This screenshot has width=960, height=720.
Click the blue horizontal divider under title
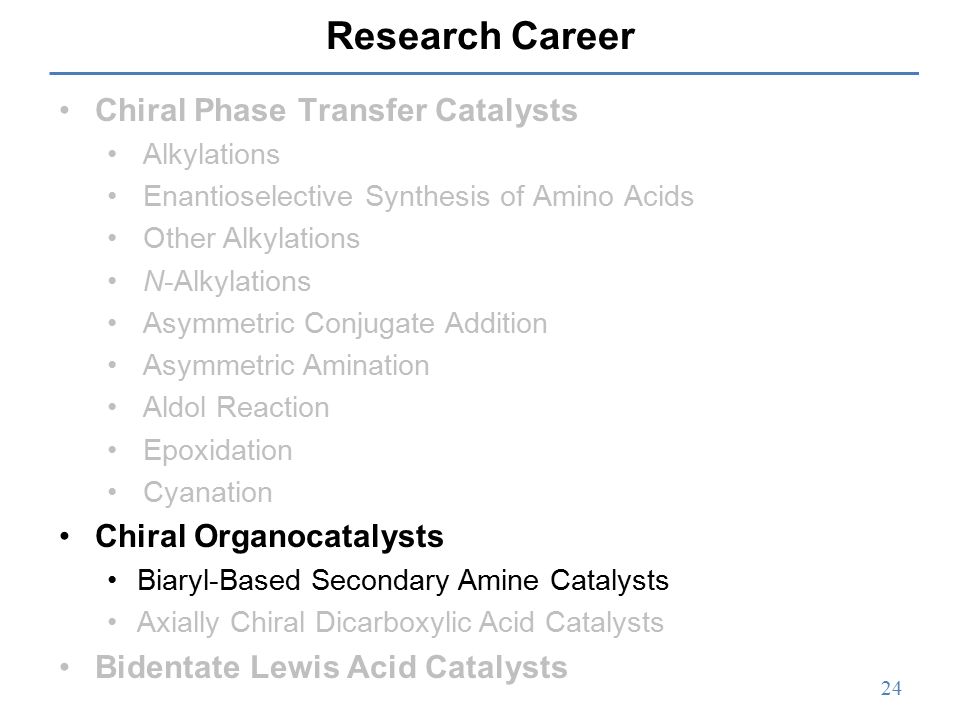coord(484,73)
